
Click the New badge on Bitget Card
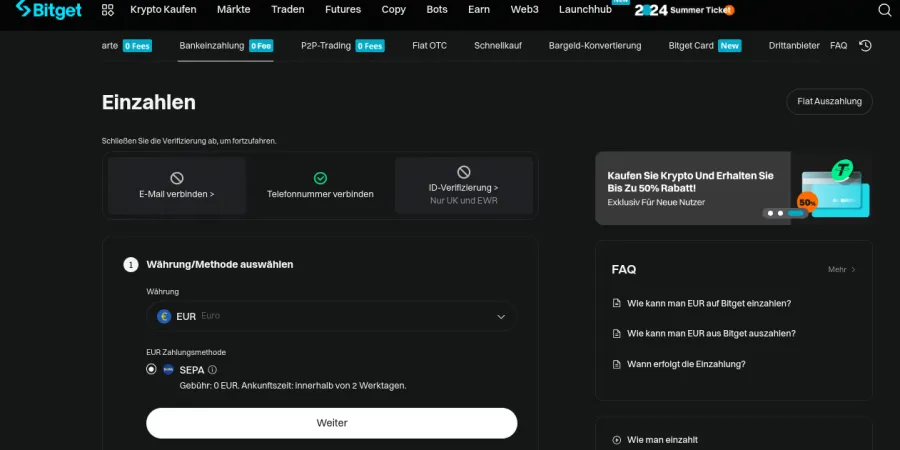pyautogui.click(x=730, y=46)
